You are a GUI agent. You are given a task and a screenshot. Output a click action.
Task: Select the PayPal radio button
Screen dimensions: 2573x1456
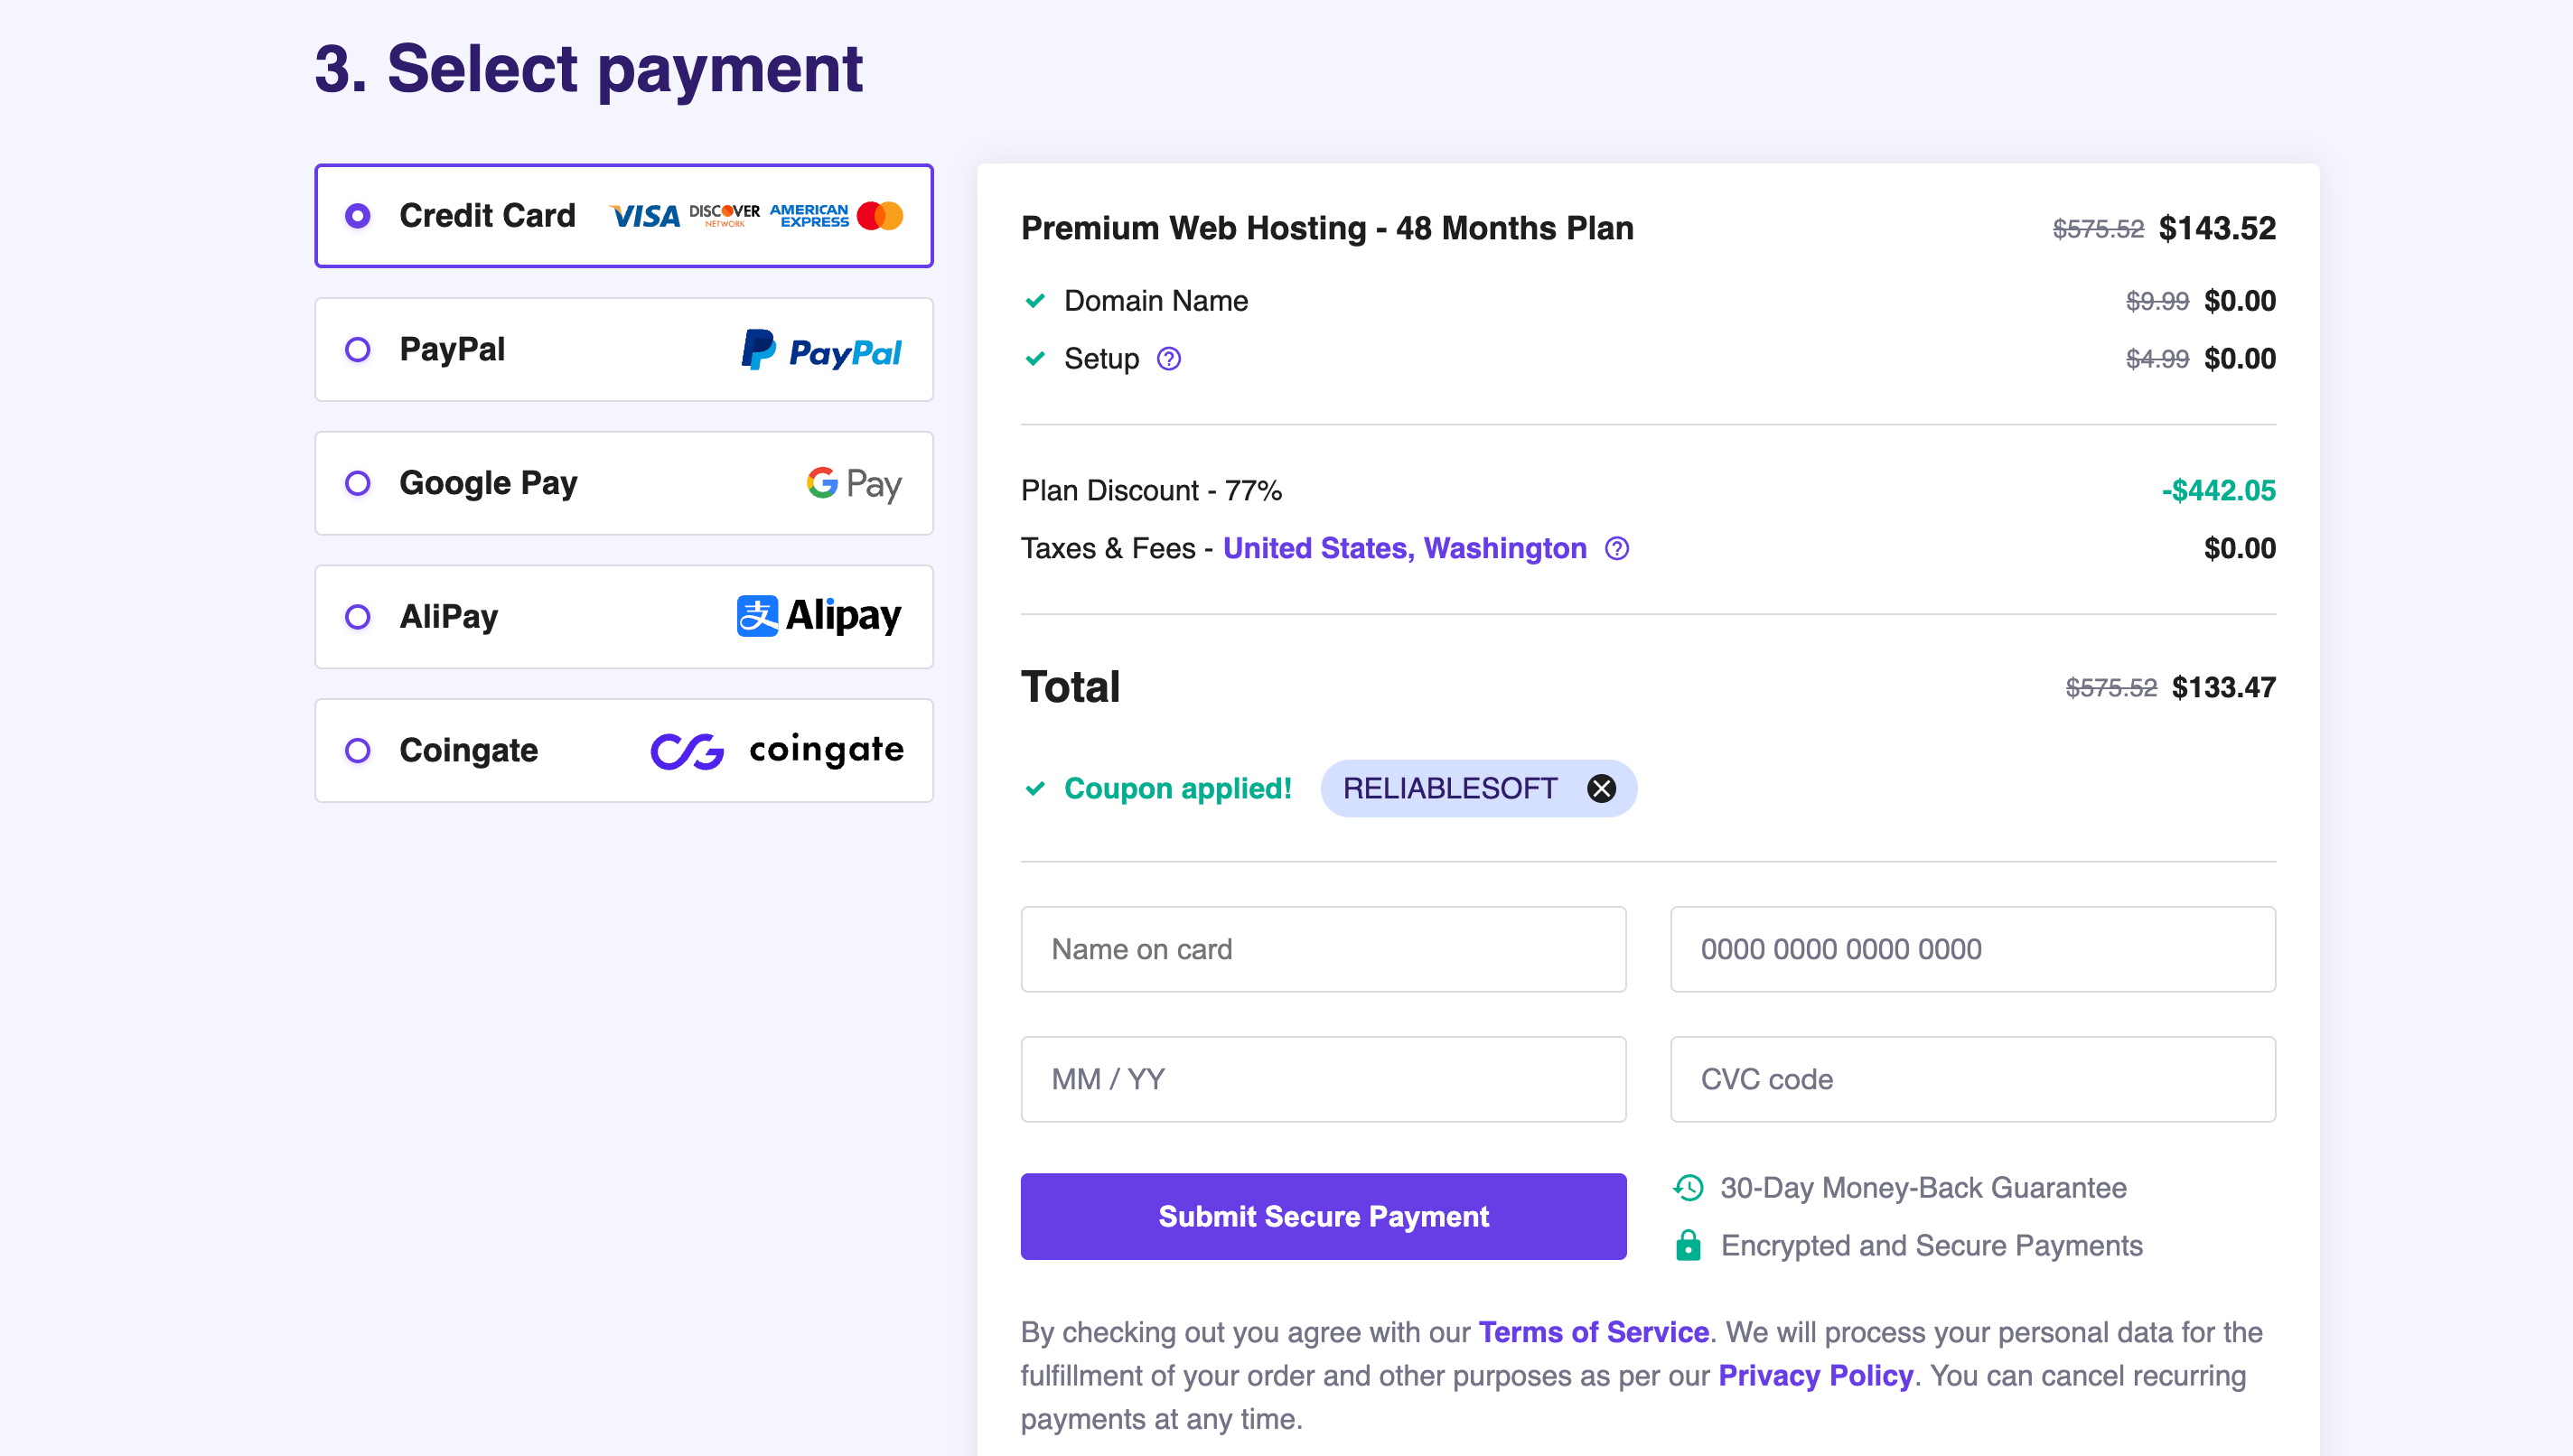[x=358, y=350]
